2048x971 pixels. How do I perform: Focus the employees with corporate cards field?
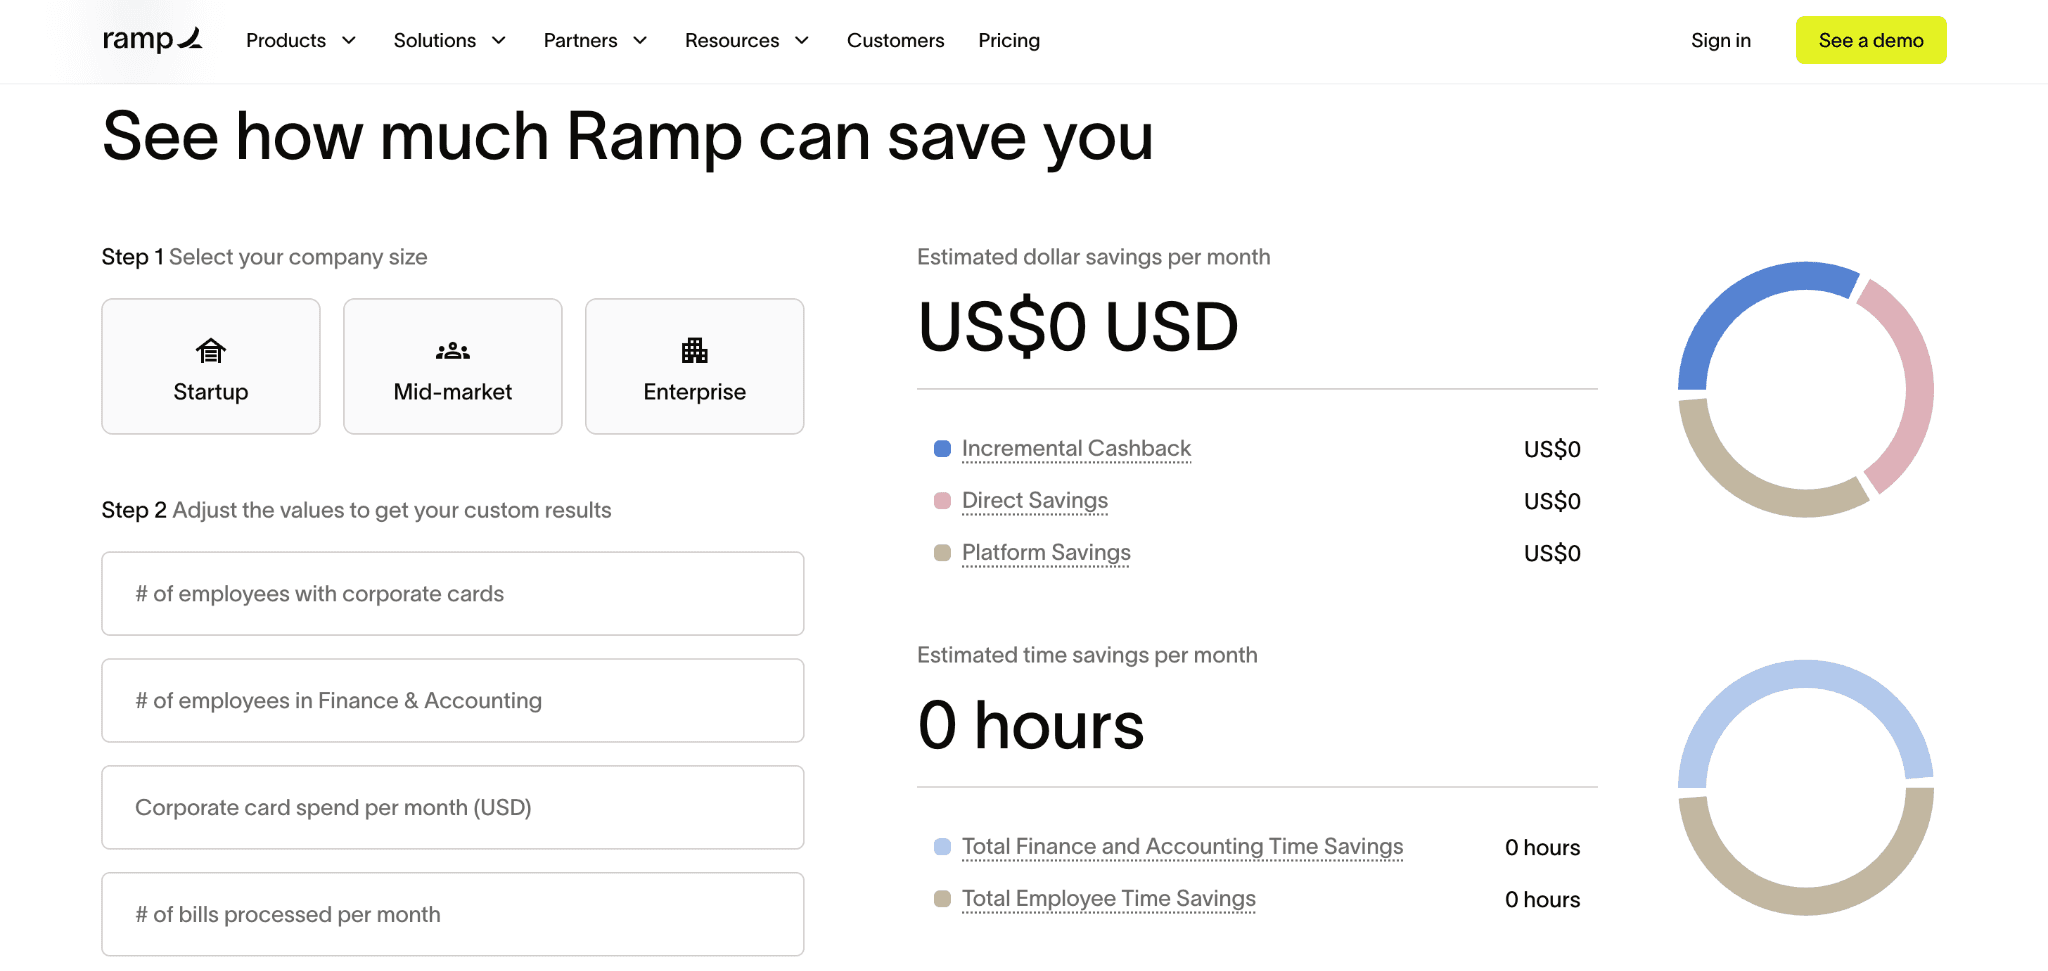click(453, 594)
